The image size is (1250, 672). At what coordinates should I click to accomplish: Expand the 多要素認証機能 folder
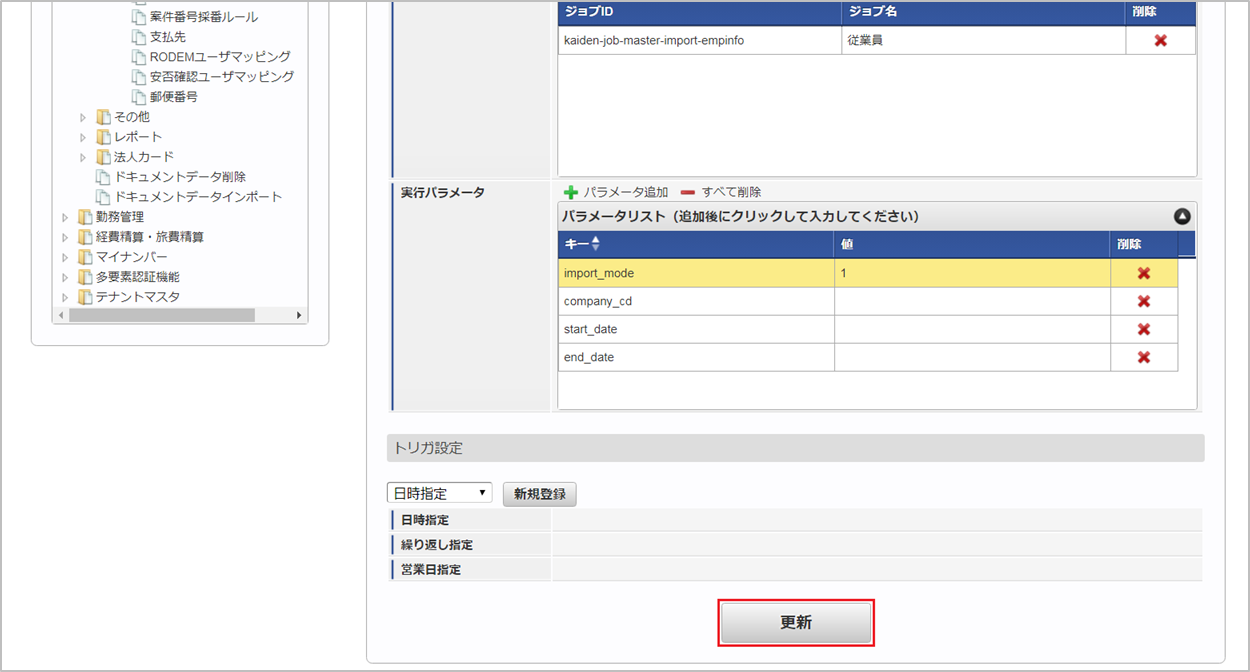pyautogui.click(x=66, y=277)
